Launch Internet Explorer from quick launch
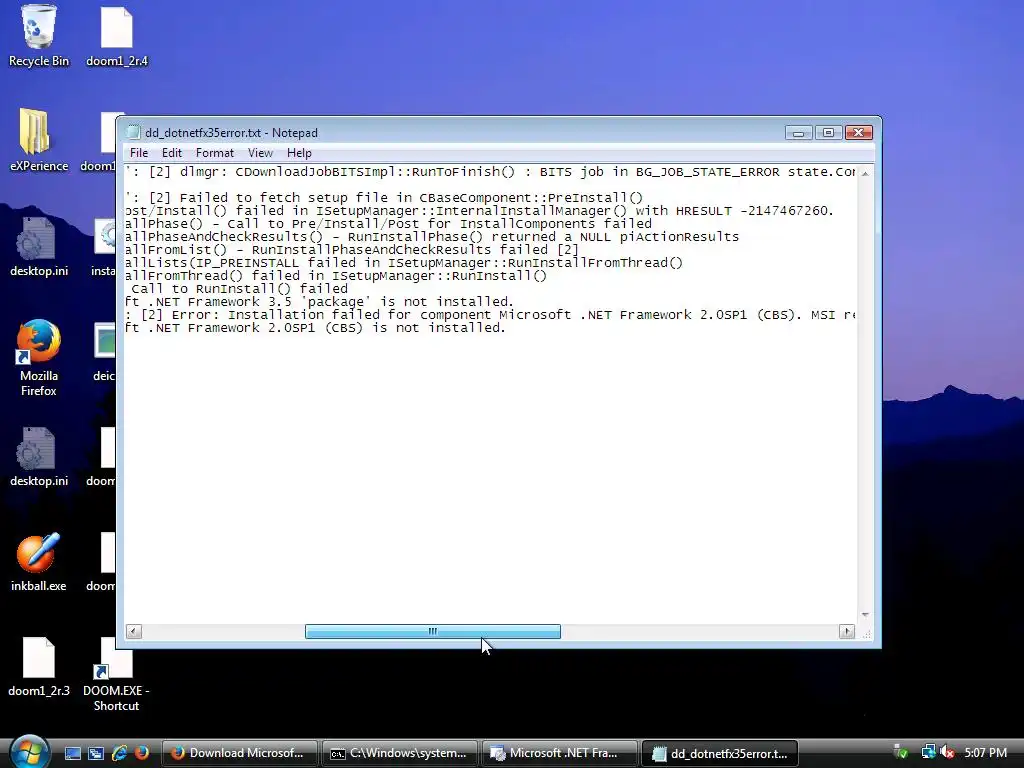Viewport: 1024px width, 768px height. pos(119,753)
